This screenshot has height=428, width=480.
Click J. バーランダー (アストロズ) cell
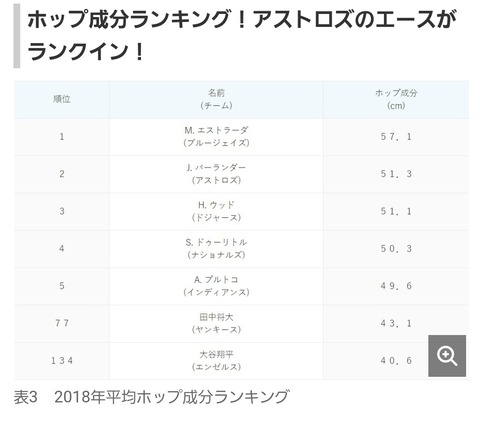coord(216,174)
